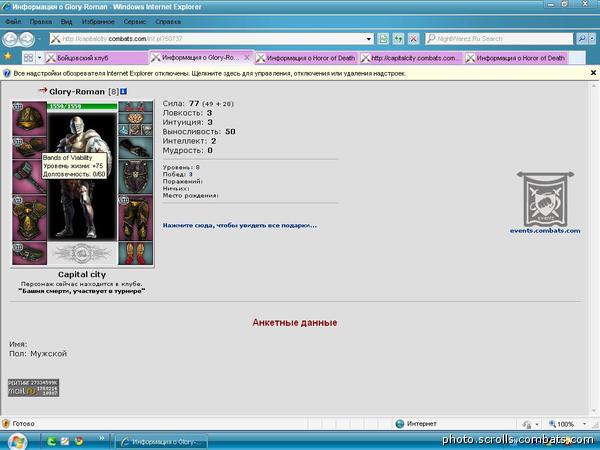Click the green health bar 1559/1559

pos(82,106)
